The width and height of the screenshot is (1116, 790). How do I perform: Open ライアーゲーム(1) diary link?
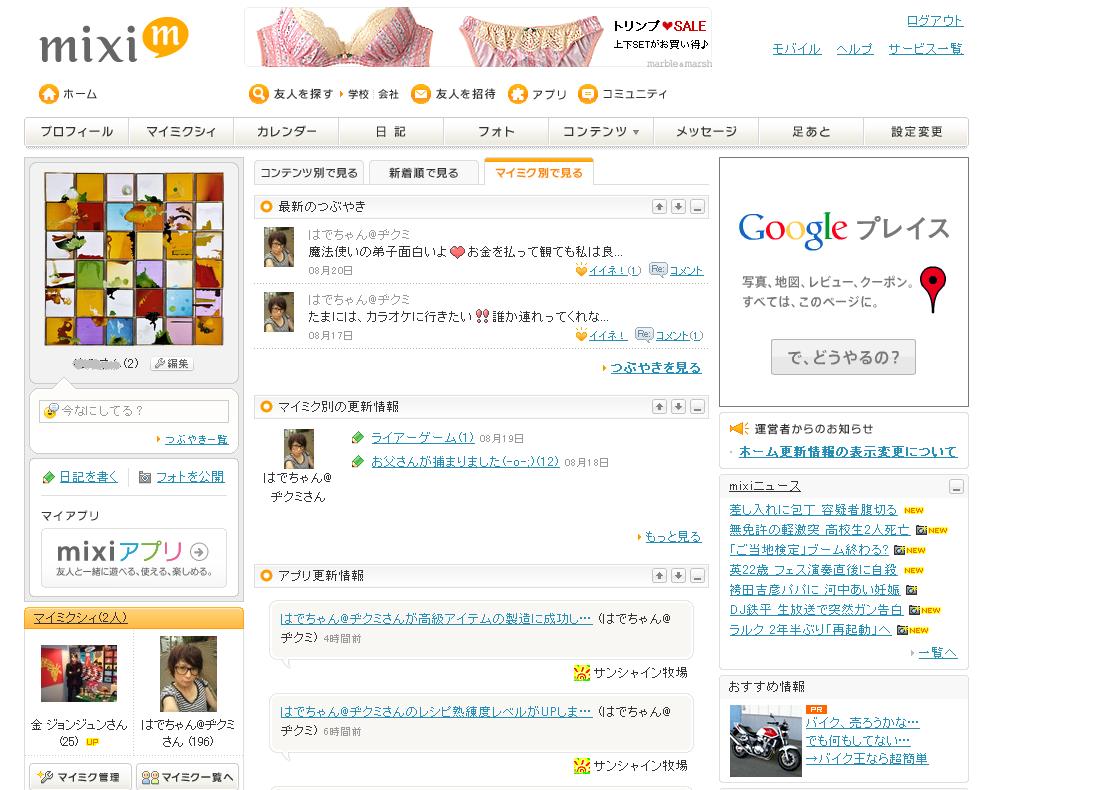[423, 438]
